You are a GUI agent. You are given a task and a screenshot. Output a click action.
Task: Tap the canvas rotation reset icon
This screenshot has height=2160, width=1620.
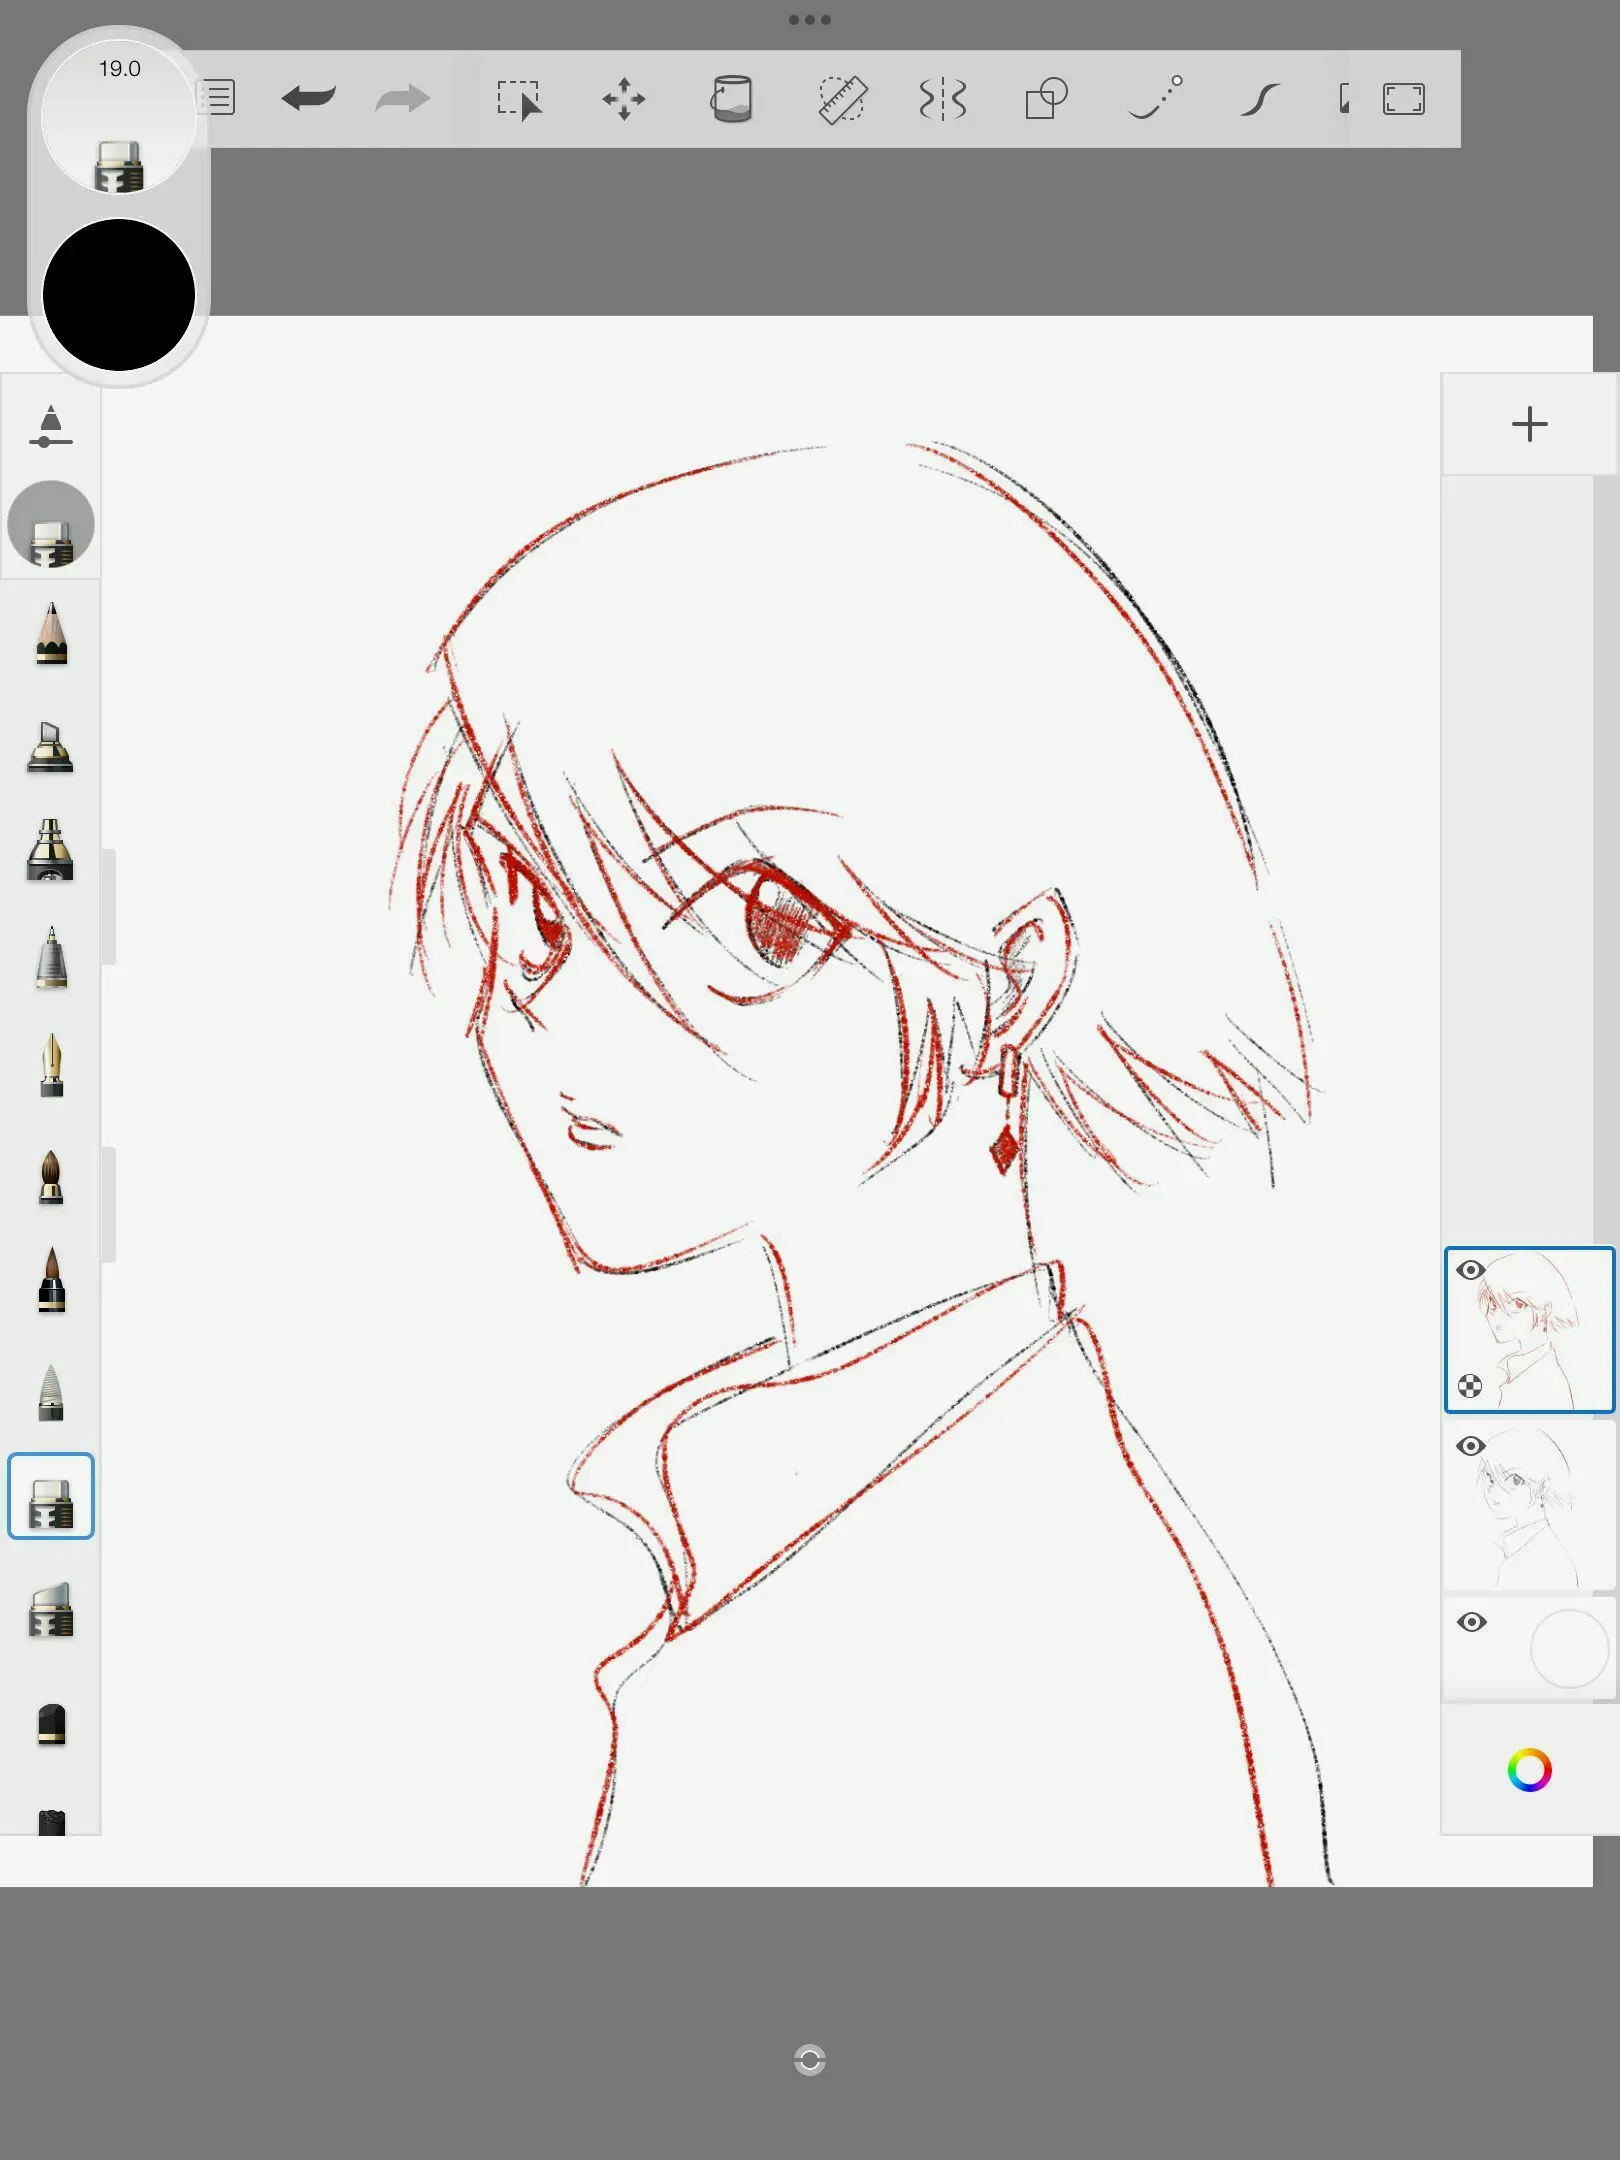coord(810,2060)
